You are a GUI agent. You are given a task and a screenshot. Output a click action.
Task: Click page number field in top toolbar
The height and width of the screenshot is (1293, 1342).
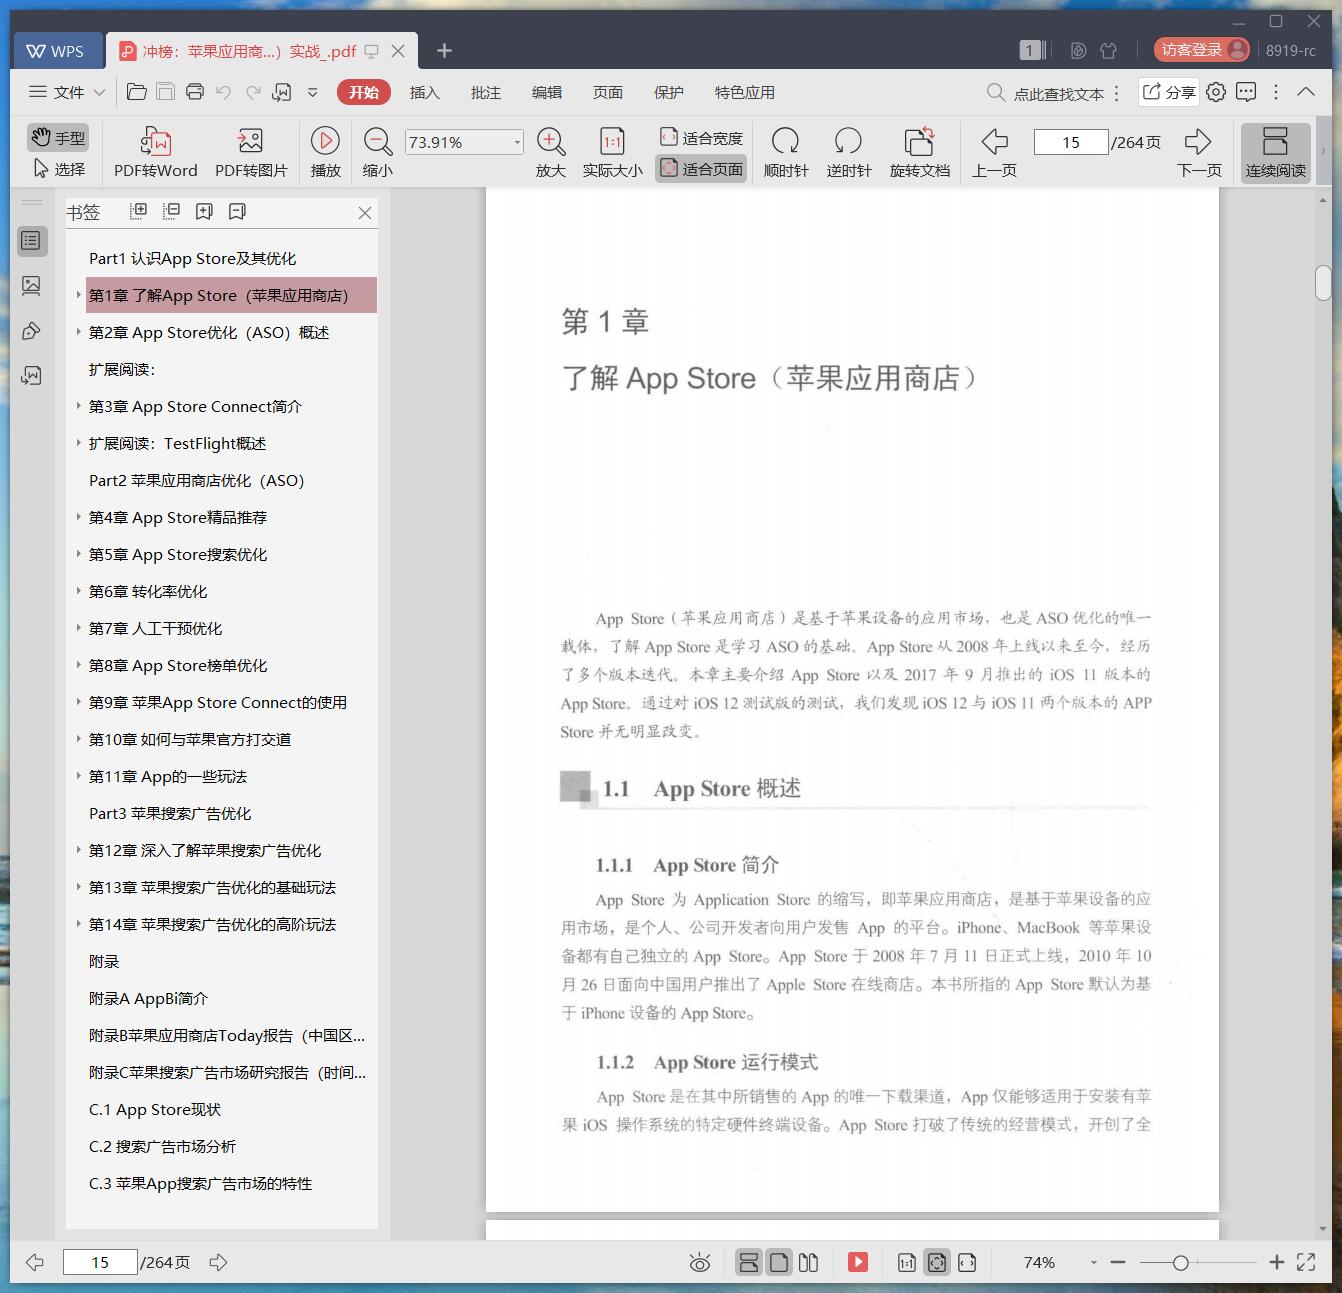1071,142
